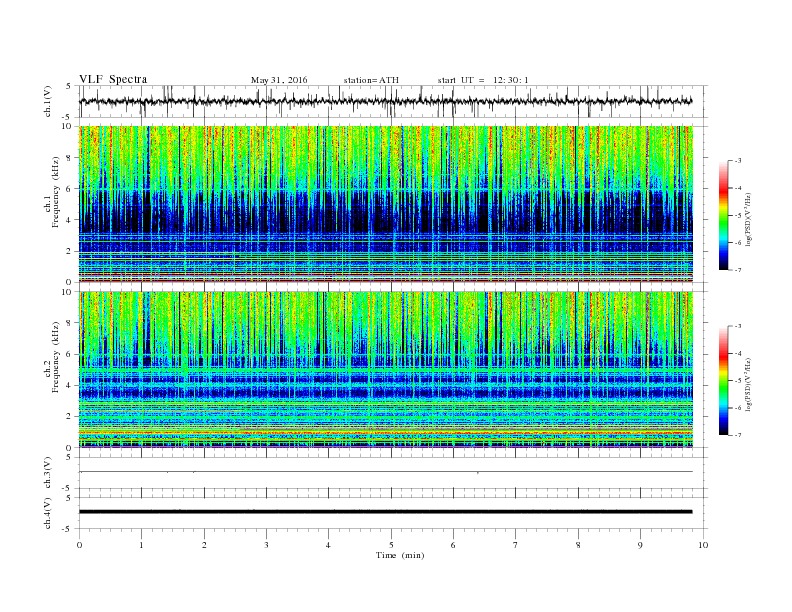This screenshot has height=612, width=792.
Task: Click the ch.4(V) axis label
Action: (48, 513)
